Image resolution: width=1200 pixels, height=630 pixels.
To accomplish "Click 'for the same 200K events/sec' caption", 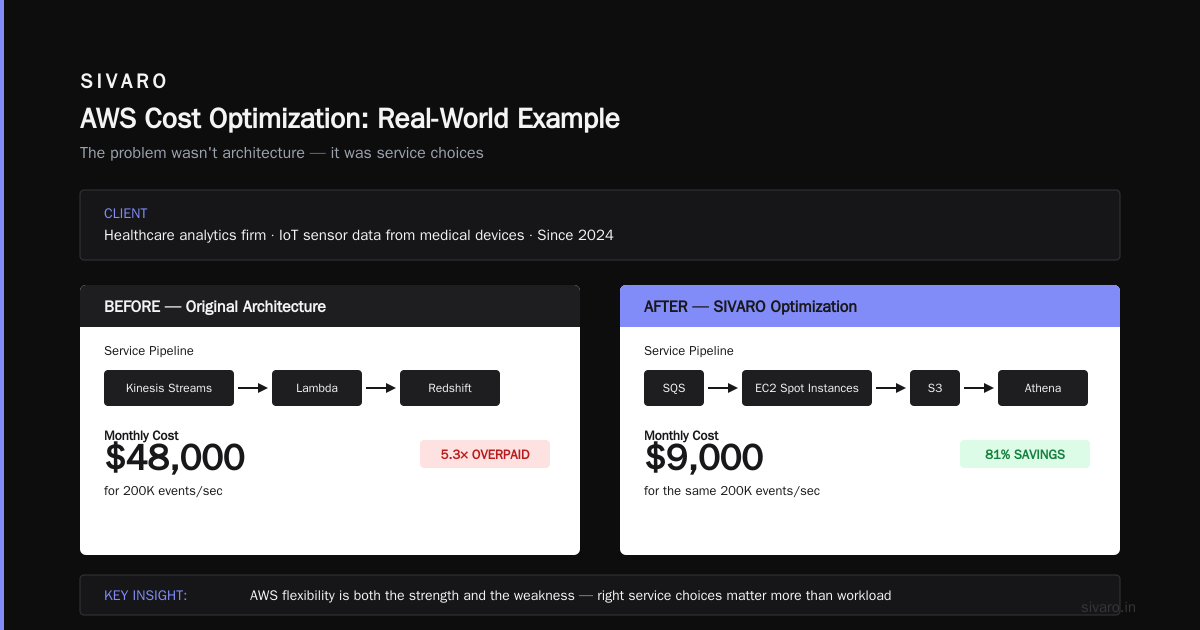I will click(732, 491).
